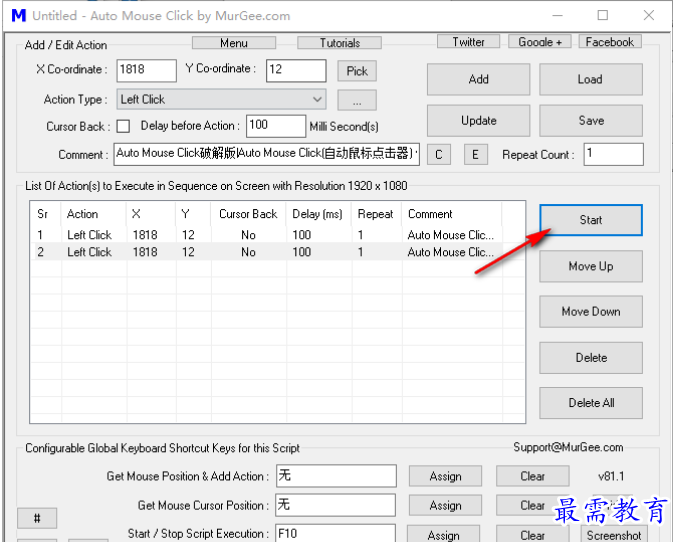
Task: Click the X column header
Action: [151, 214]
